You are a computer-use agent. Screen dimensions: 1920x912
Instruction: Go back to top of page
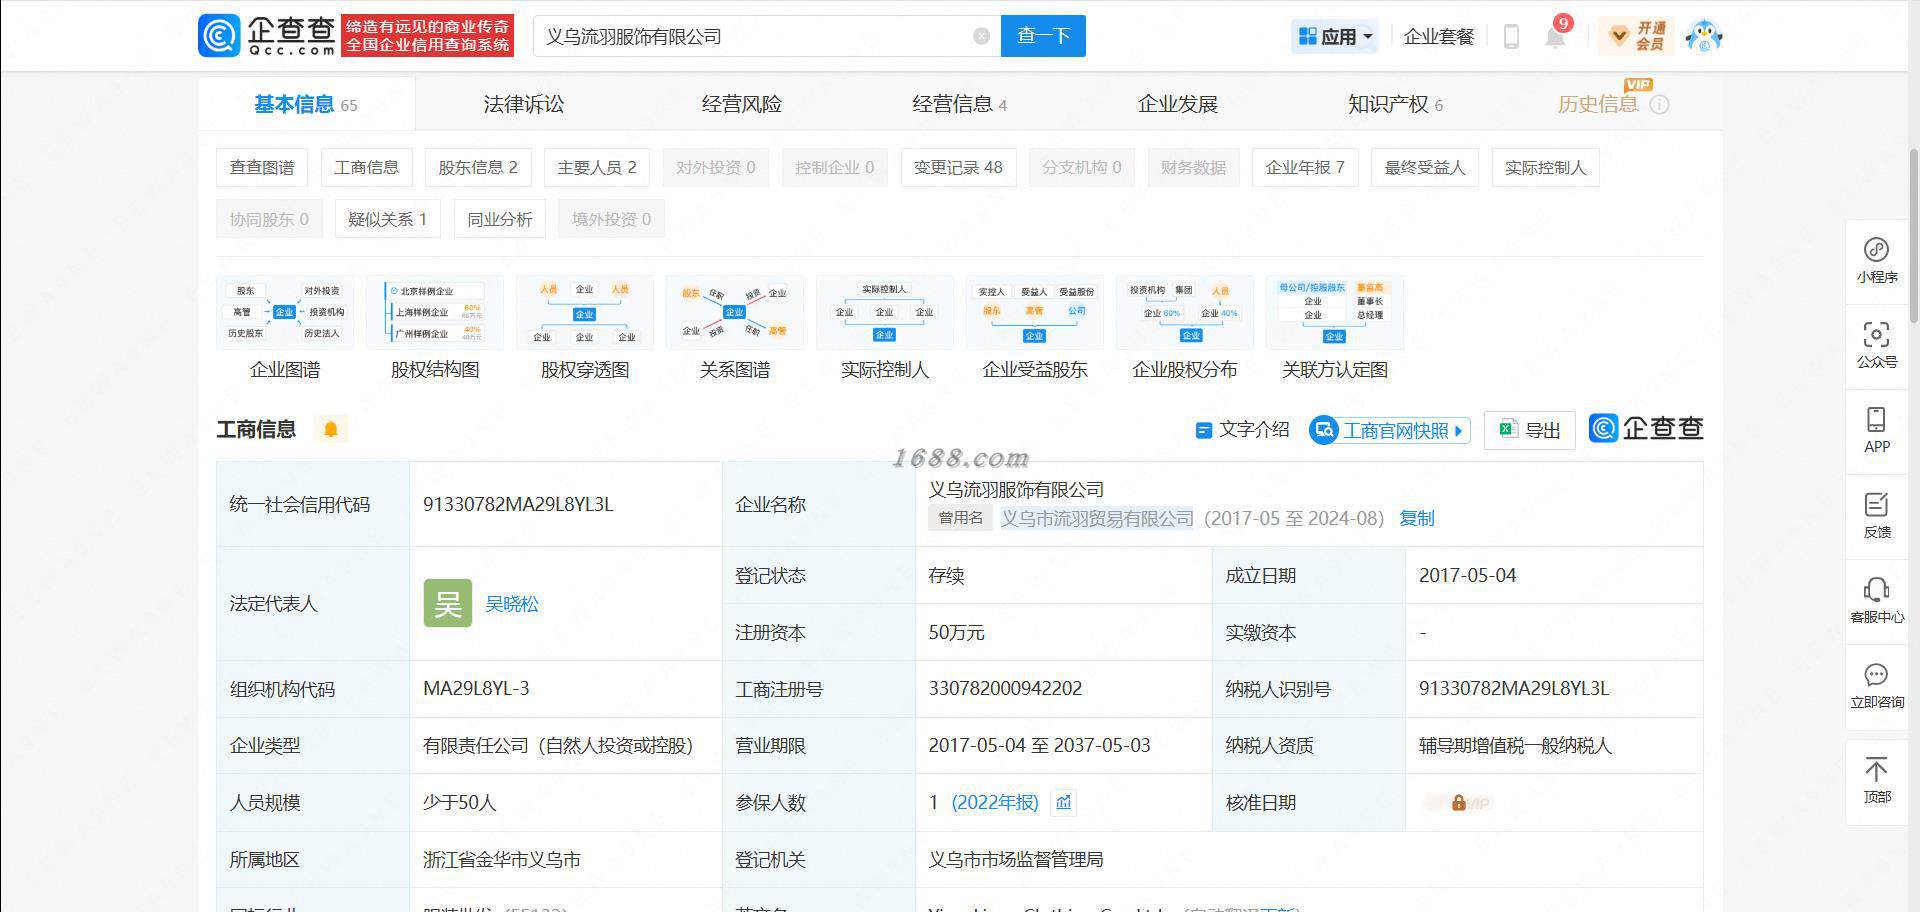pos(1876,780)
